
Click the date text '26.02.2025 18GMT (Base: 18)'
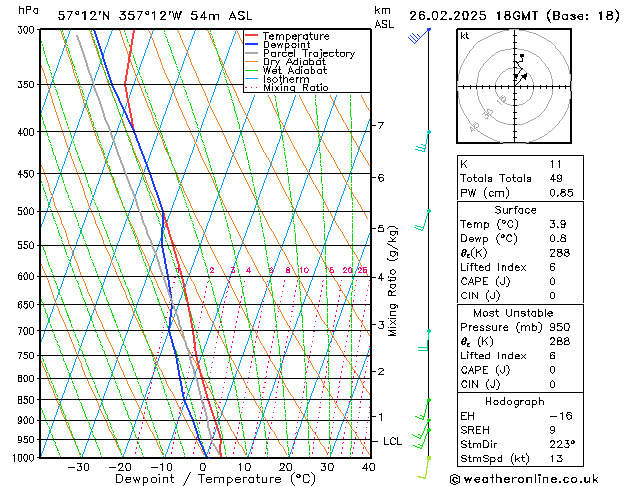[514, 16]
